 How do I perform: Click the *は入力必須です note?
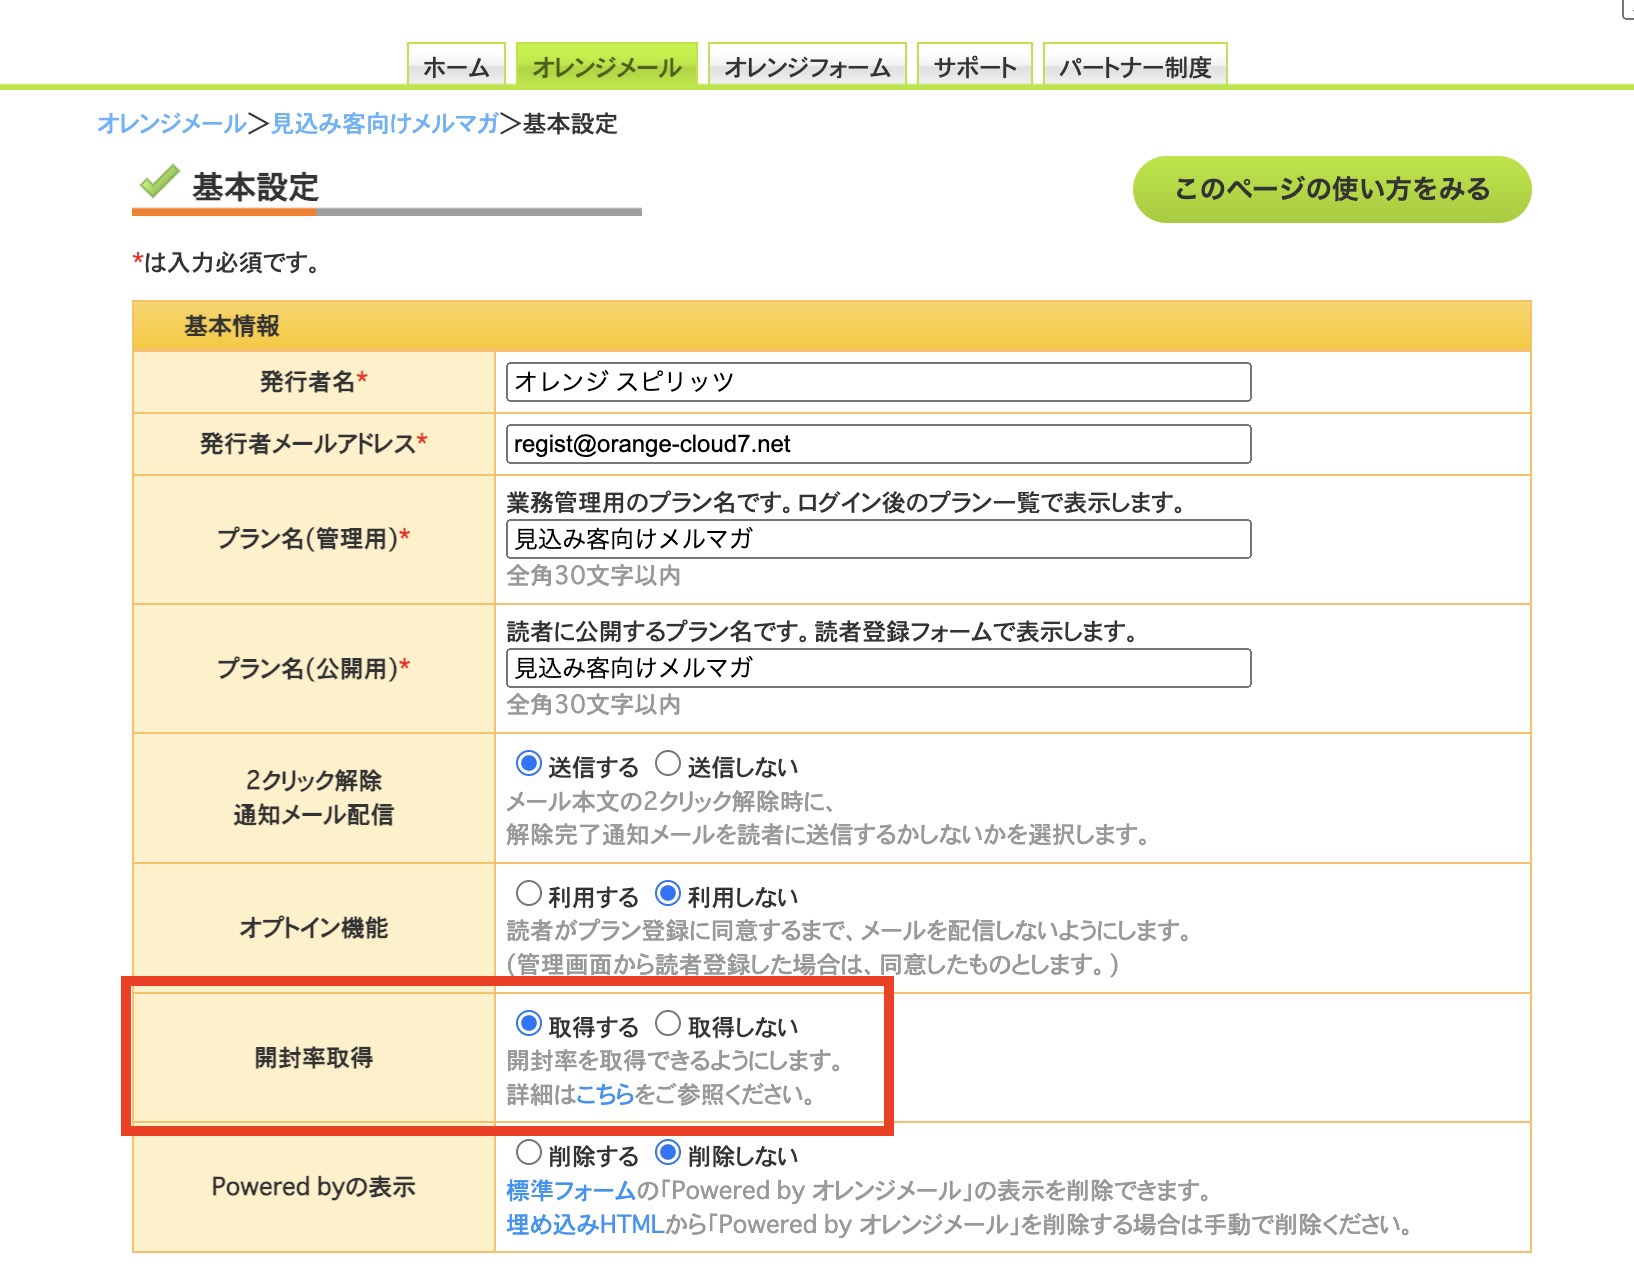226,262
